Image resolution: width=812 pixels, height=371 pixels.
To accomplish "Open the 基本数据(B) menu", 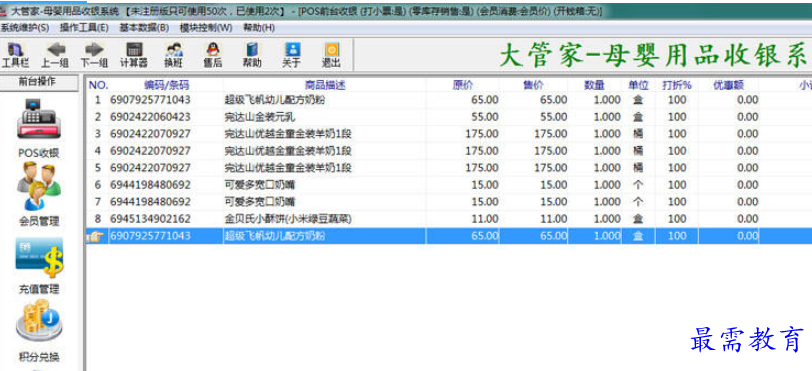I will coord(144,27).
